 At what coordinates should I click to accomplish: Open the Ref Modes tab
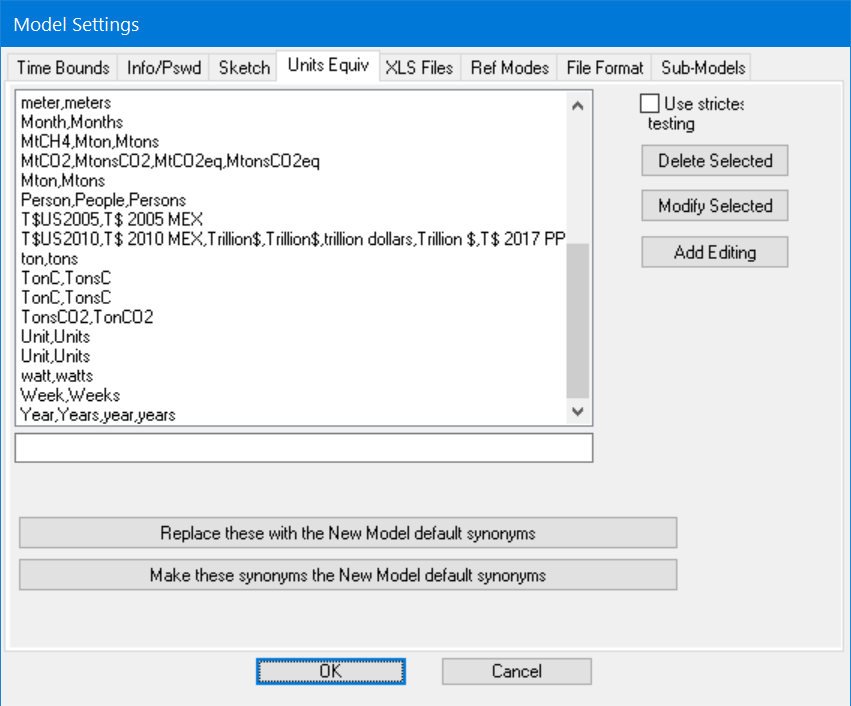509,67
